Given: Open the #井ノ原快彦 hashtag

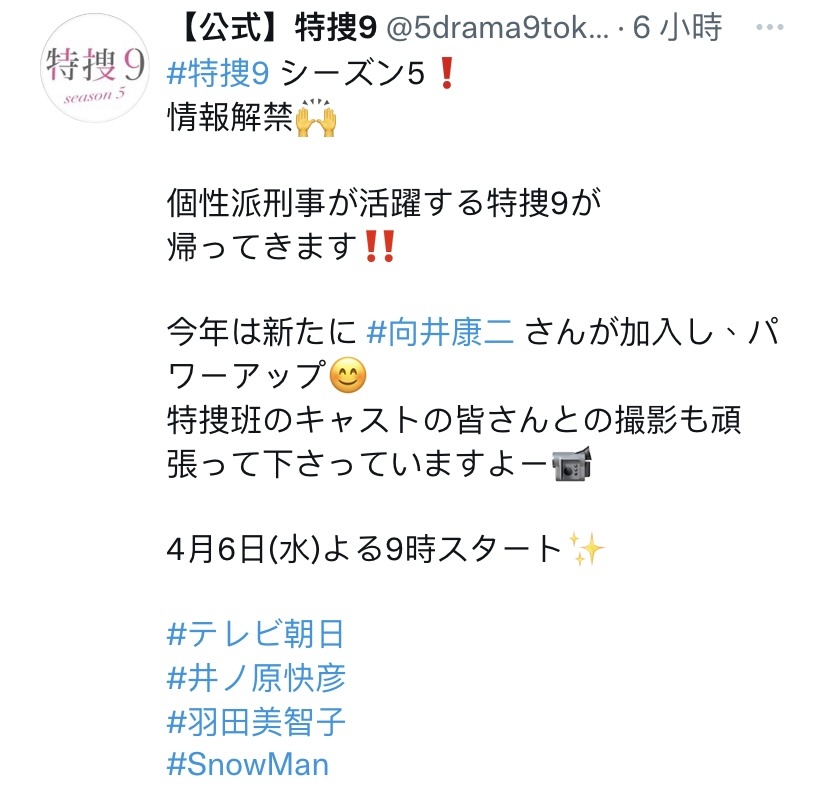Looking at the screenshot, I should pyautogui.click(x=256, y=678).
